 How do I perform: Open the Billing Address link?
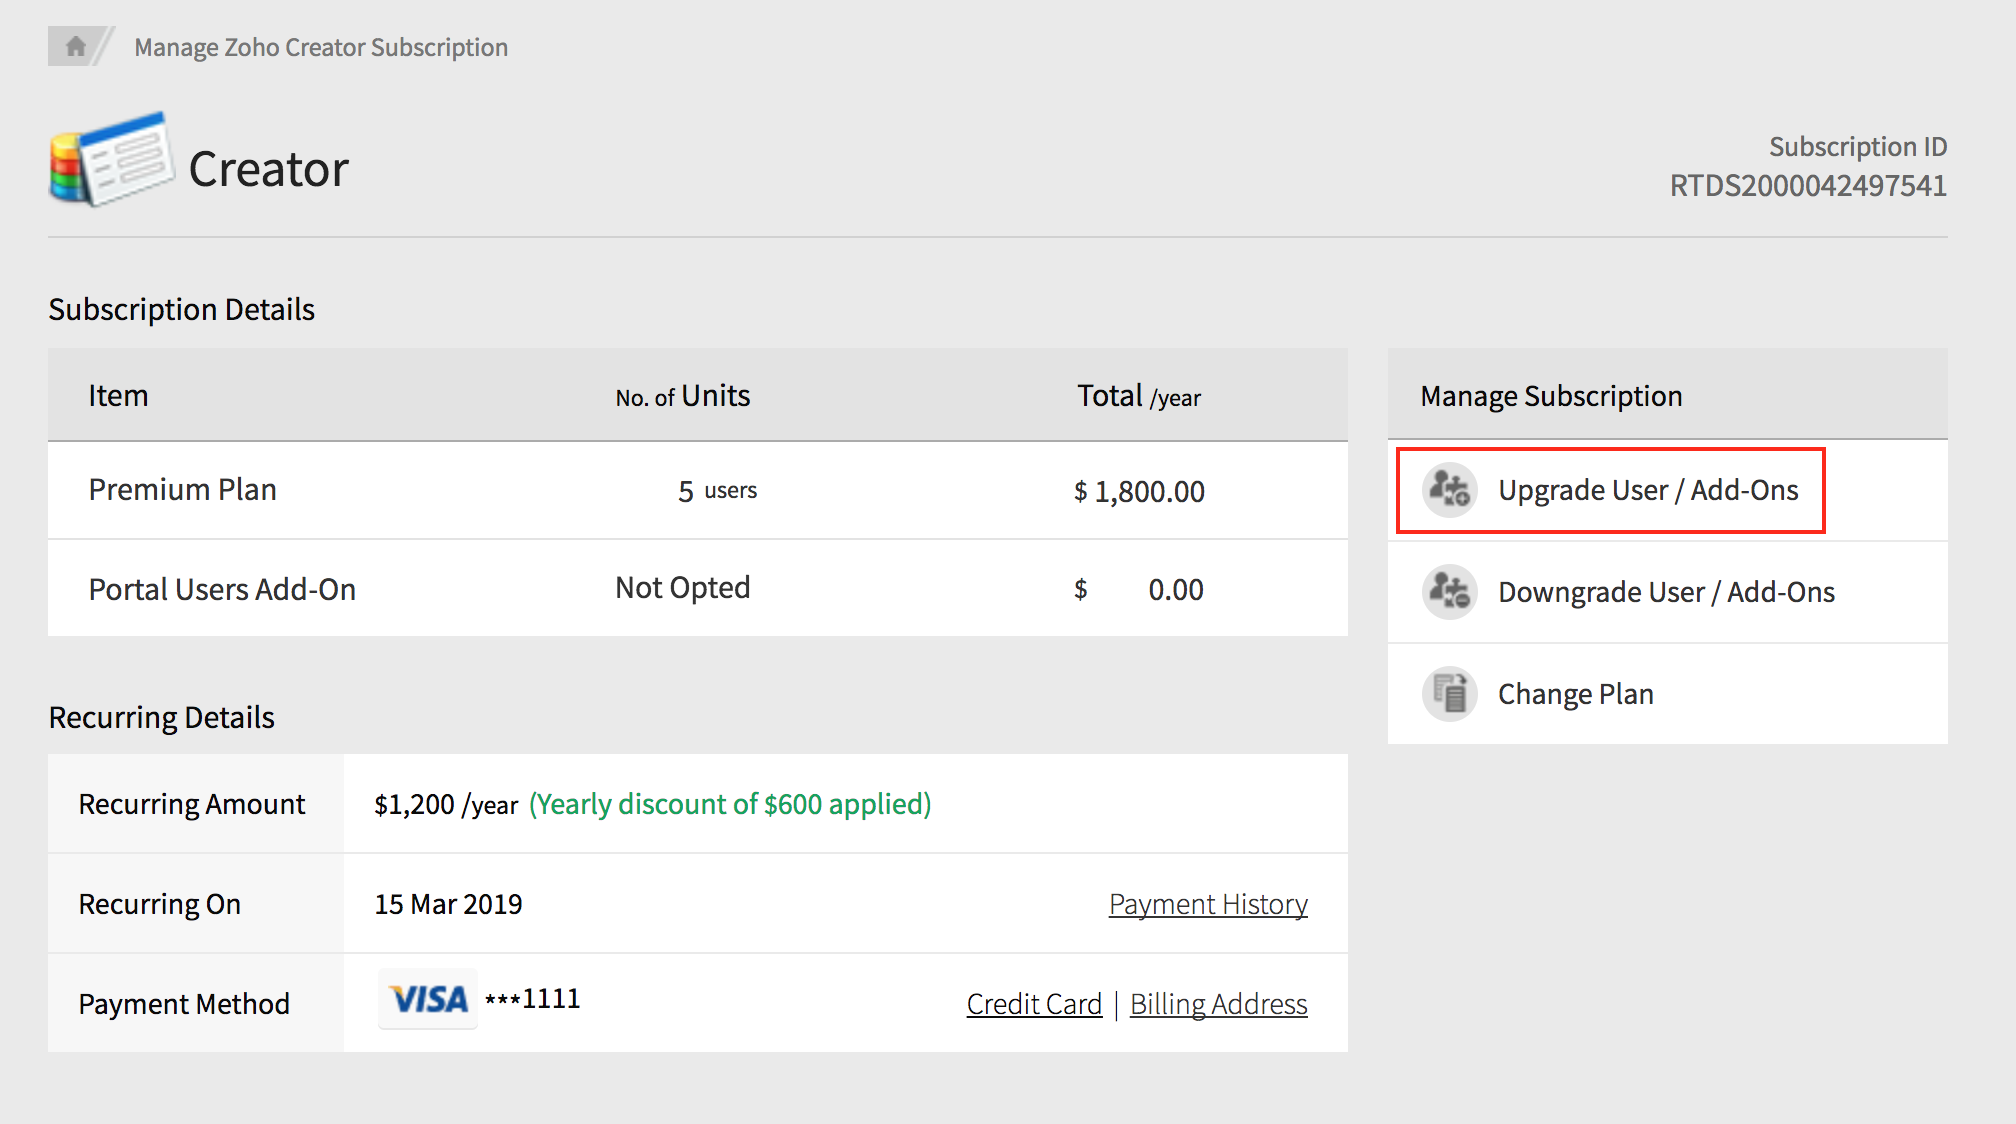pos(1218,1004)
